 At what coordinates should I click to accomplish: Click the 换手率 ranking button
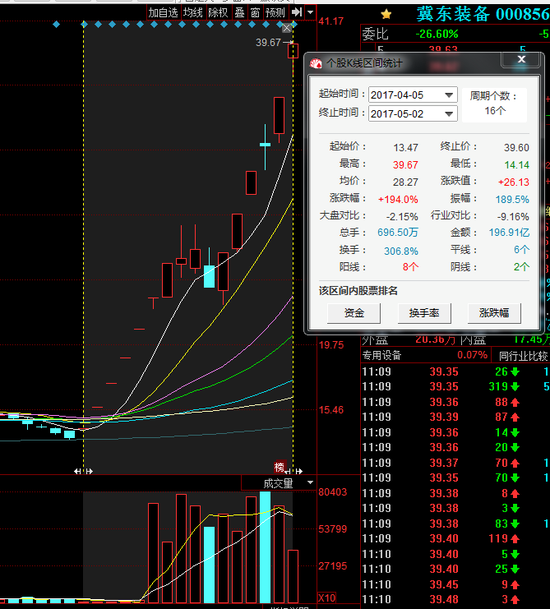pos(424,313)
